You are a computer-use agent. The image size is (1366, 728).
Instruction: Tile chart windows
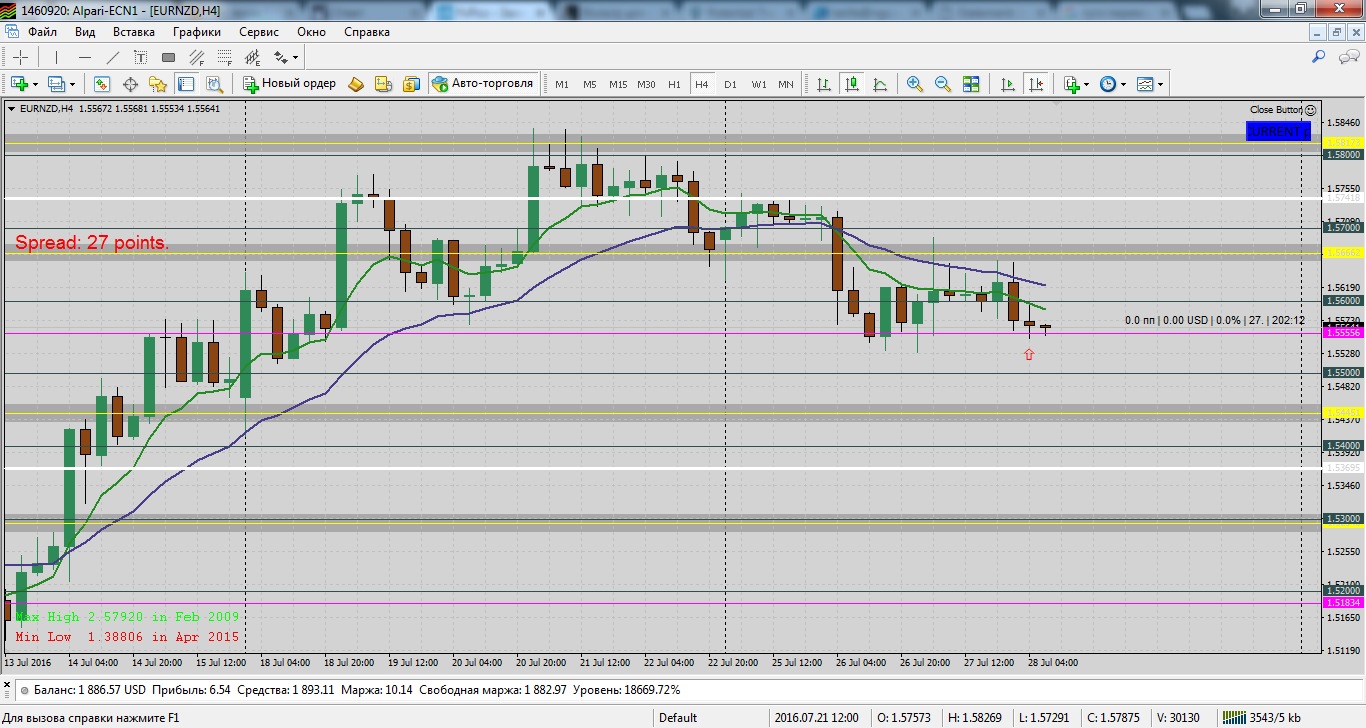coord(971,84)
